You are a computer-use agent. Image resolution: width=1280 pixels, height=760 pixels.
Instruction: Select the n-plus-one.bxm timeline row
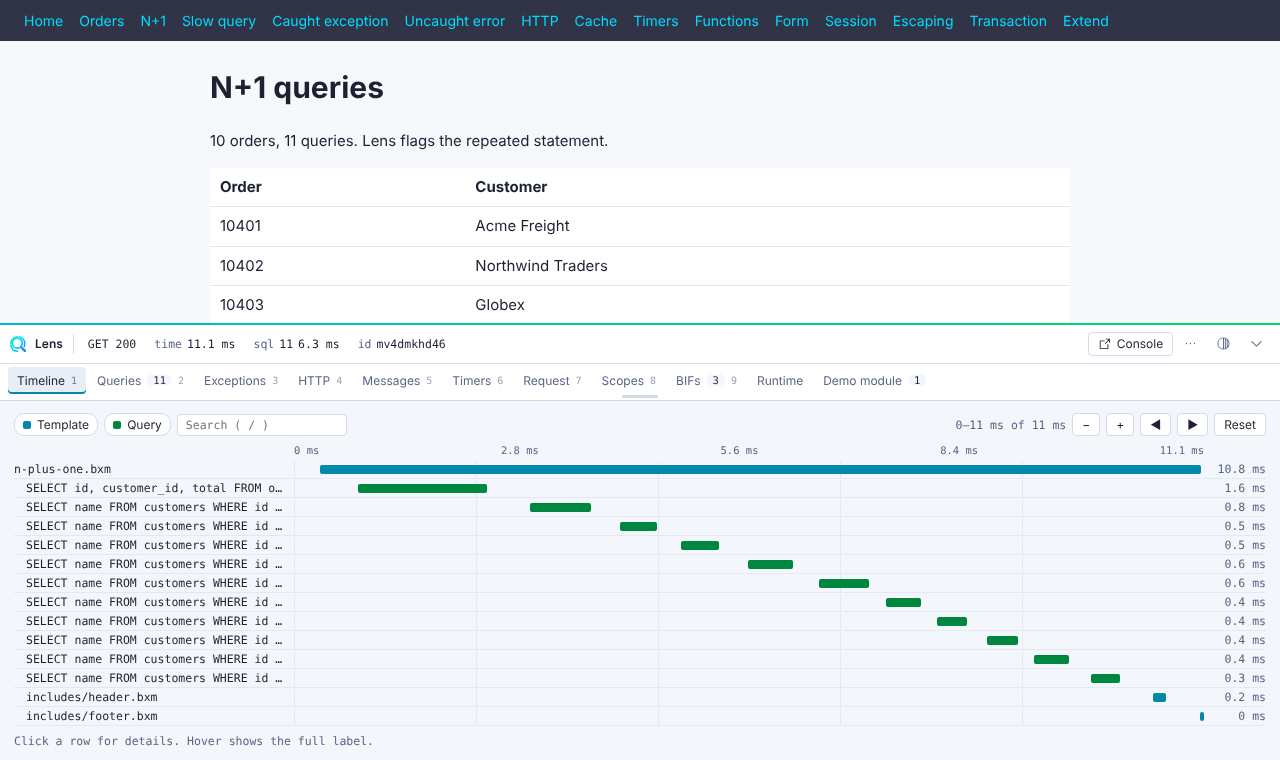pos(640,469)
